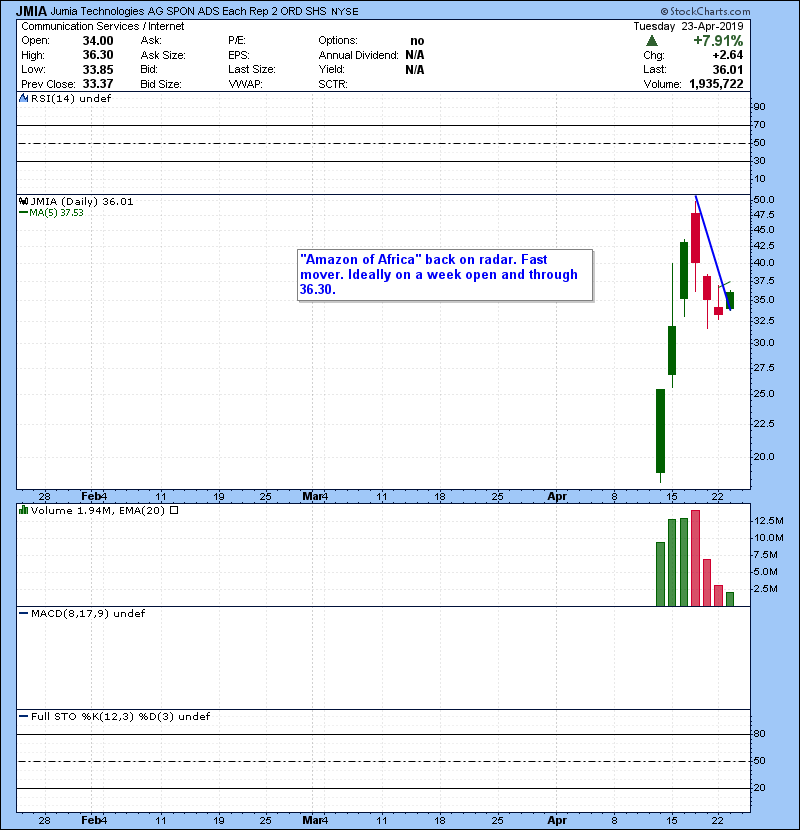The width and height of the screenshot is (800, 830).
Task: Click the SCTR label
Action: pos(333,84)
